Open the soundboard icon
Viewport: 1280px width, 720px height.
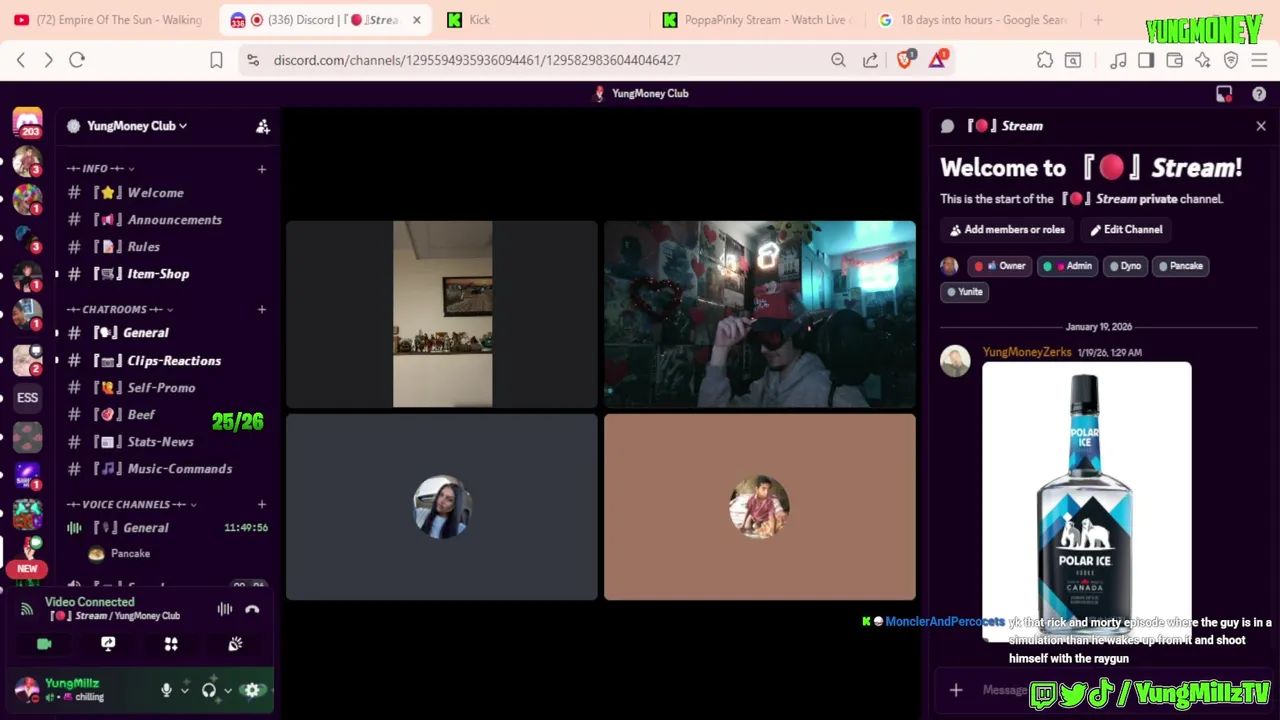tap(235, 644)
